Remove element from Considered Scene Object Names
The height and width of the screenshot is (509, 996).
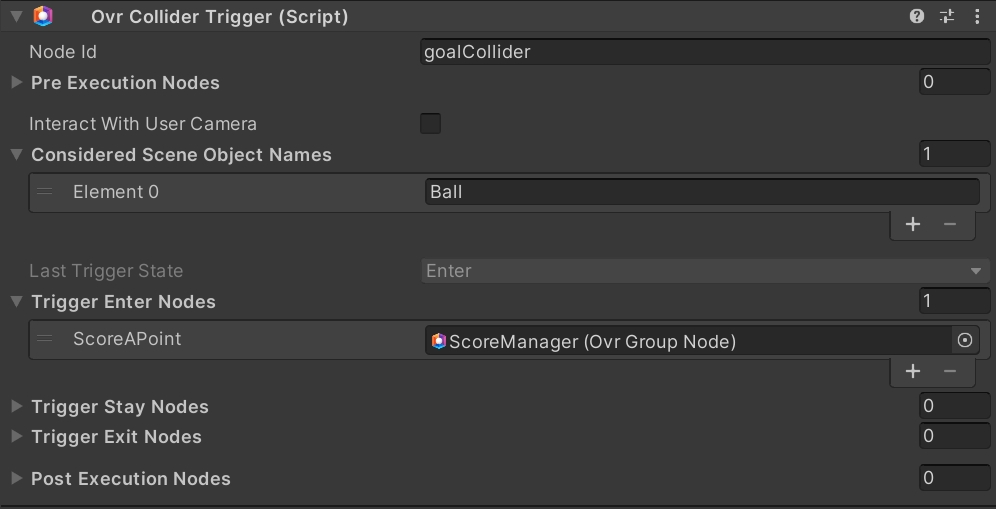pos(950,224)
